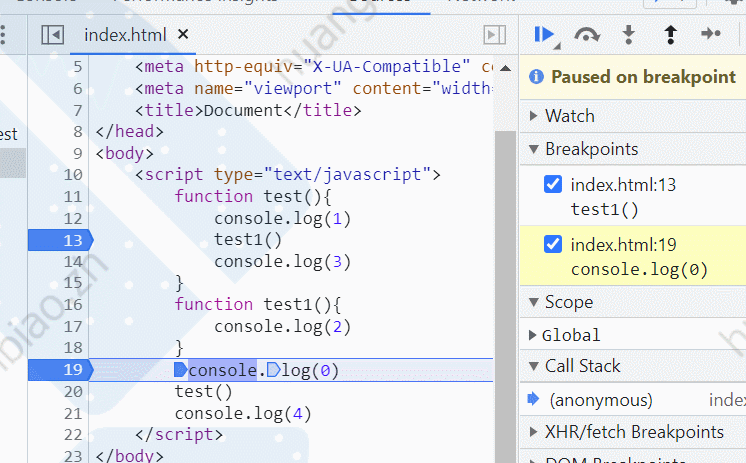The image size is (746, 463).
Task: Click the Paused on breakpoint message
Action: tap(643, 77)
